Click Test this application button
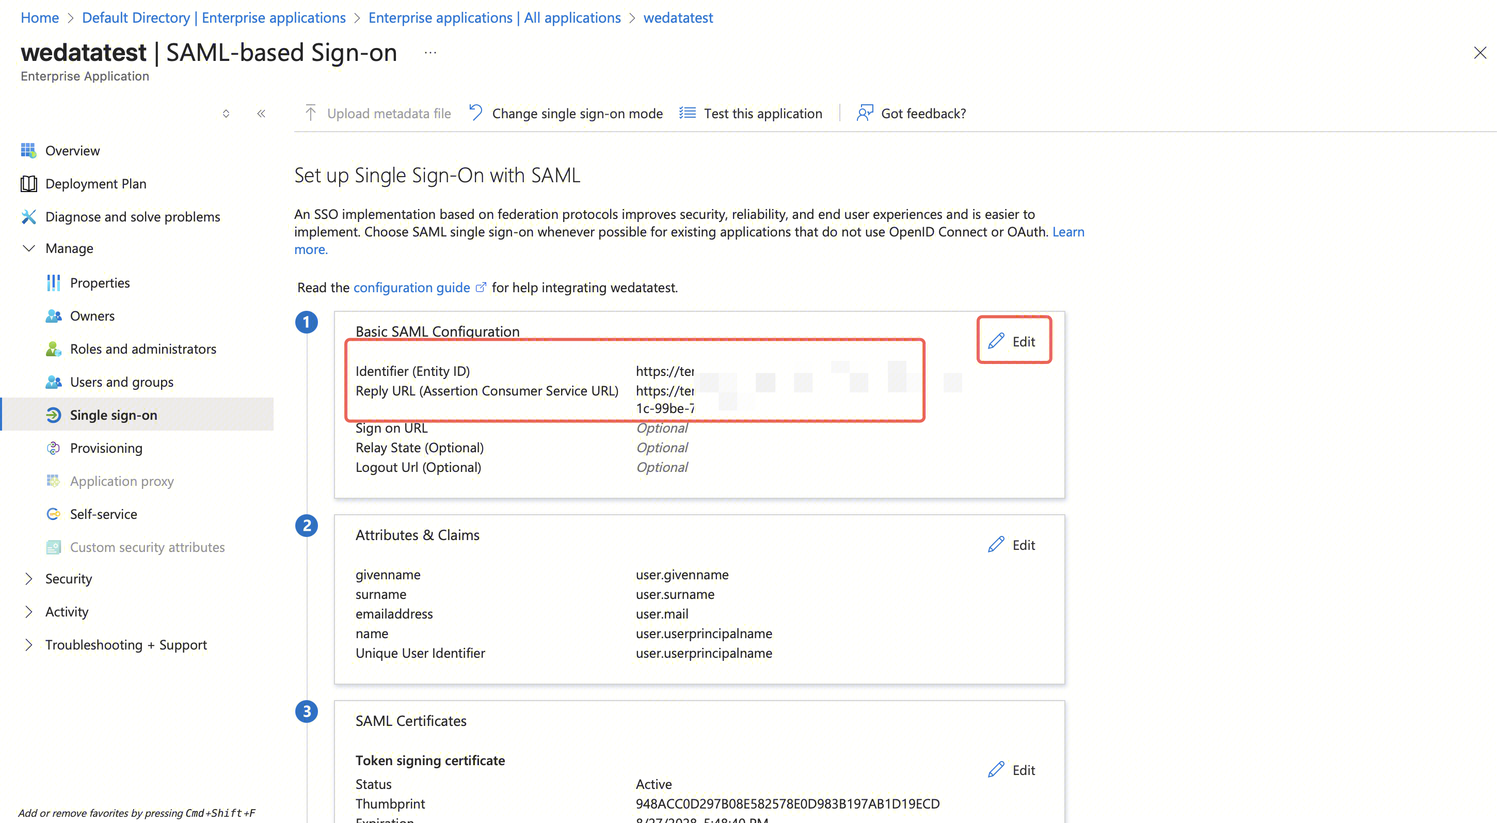Screen dimensions: 1500x823 (751, 114)
